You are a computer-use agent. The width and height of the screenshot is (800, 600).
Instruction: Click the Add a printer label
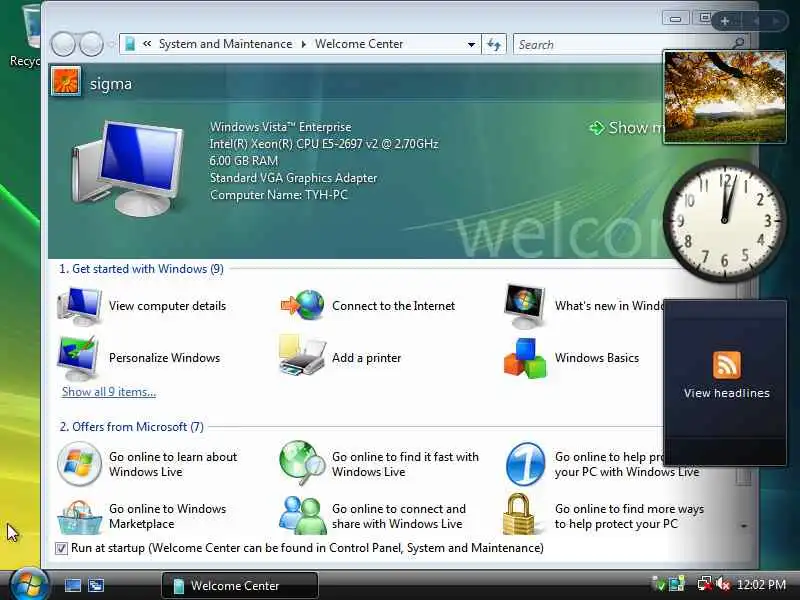366,358
